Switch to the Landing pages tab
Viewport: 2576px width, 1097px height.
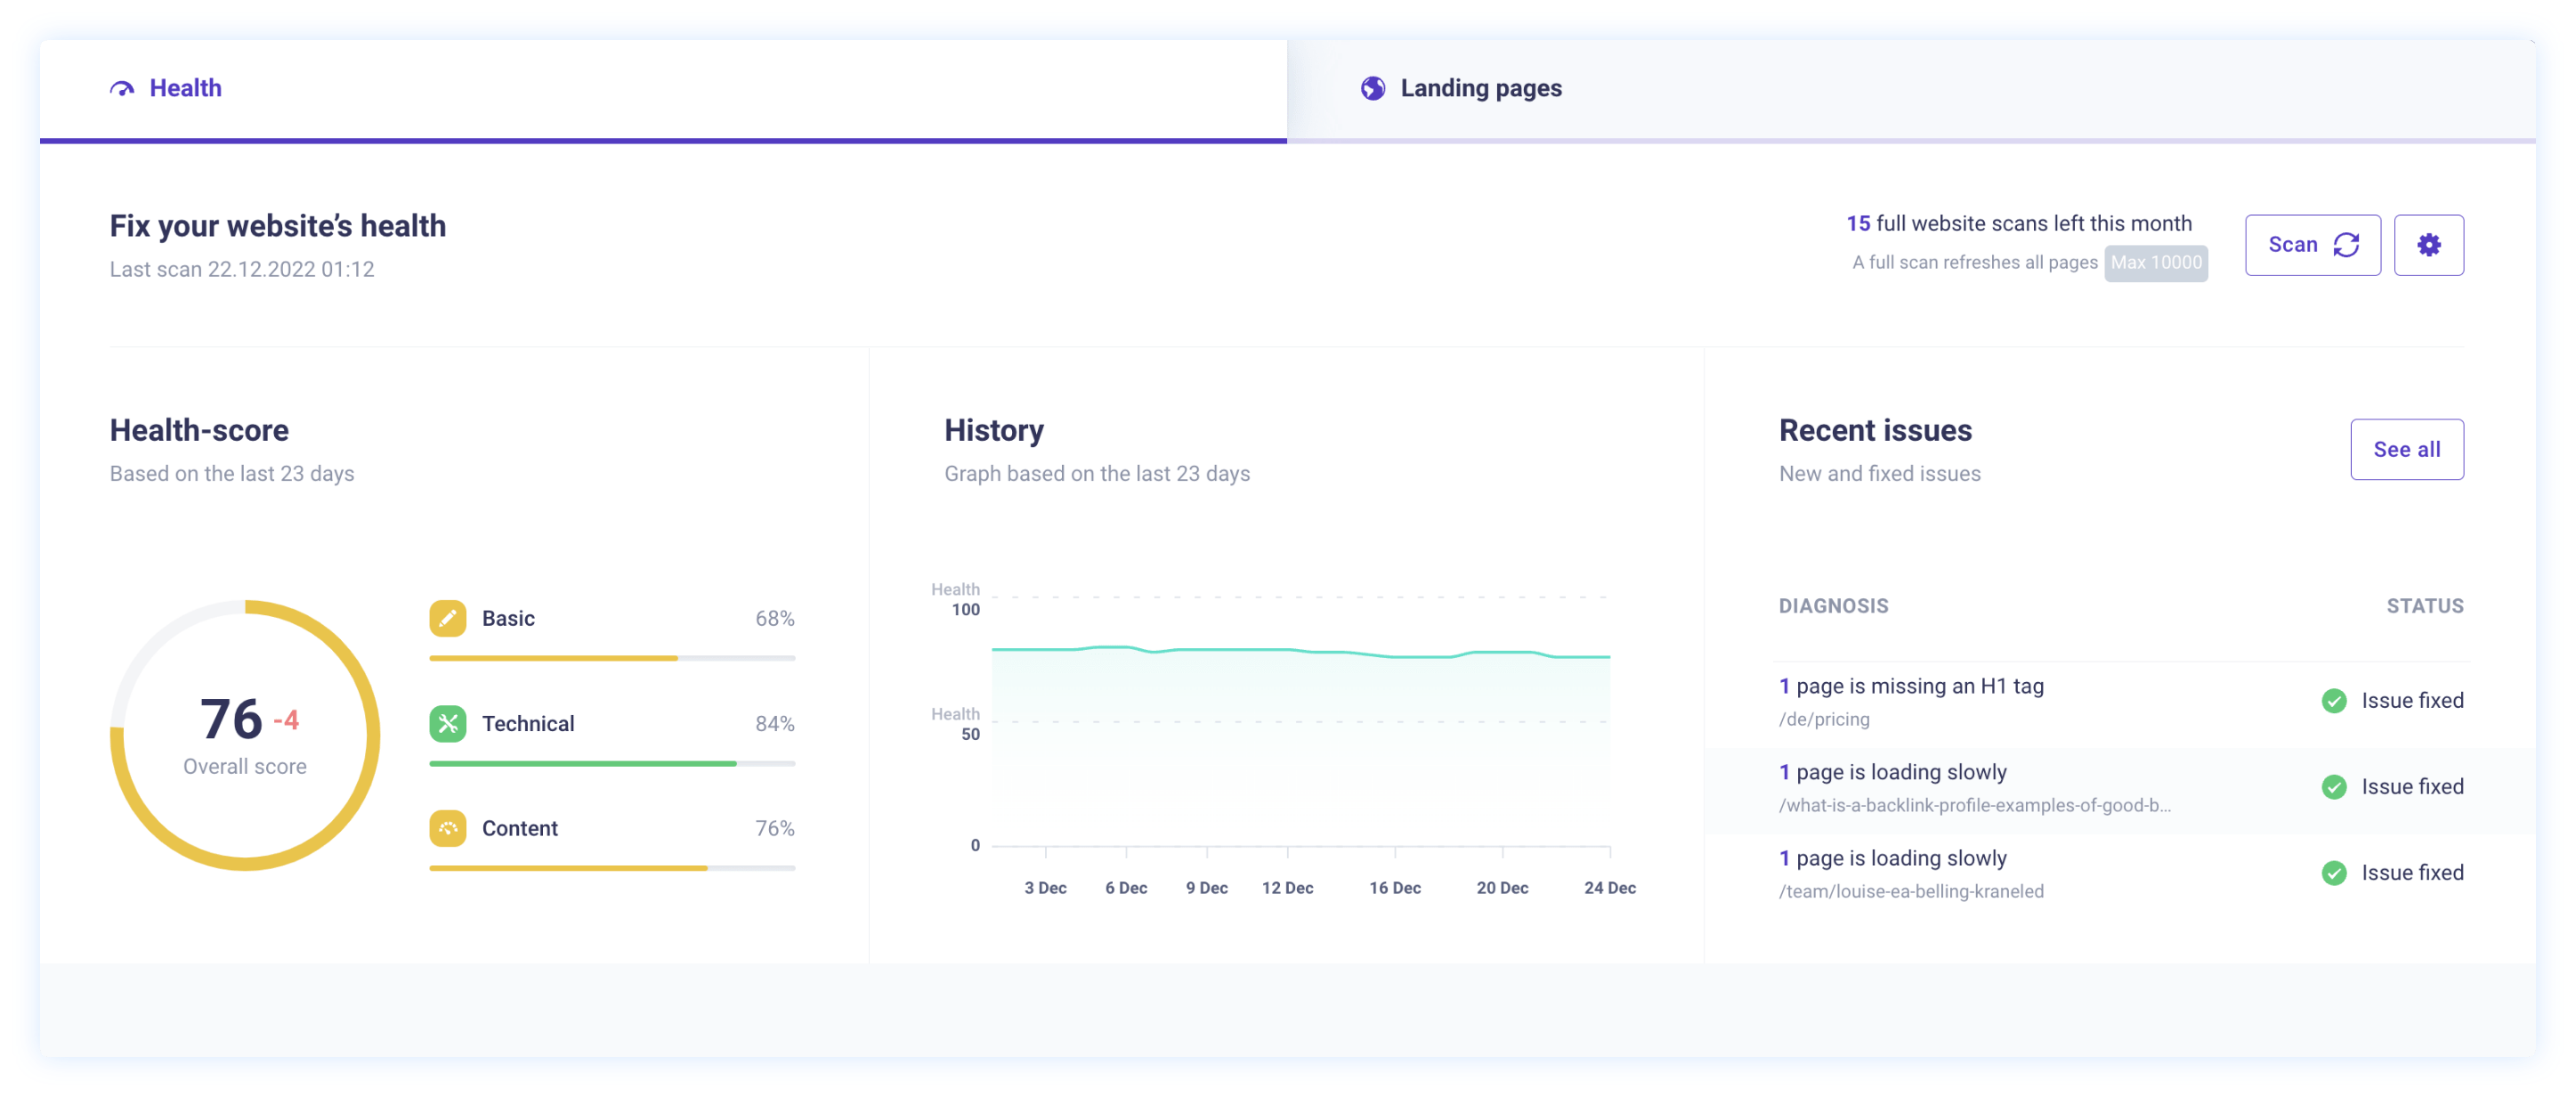(1481, 88)
